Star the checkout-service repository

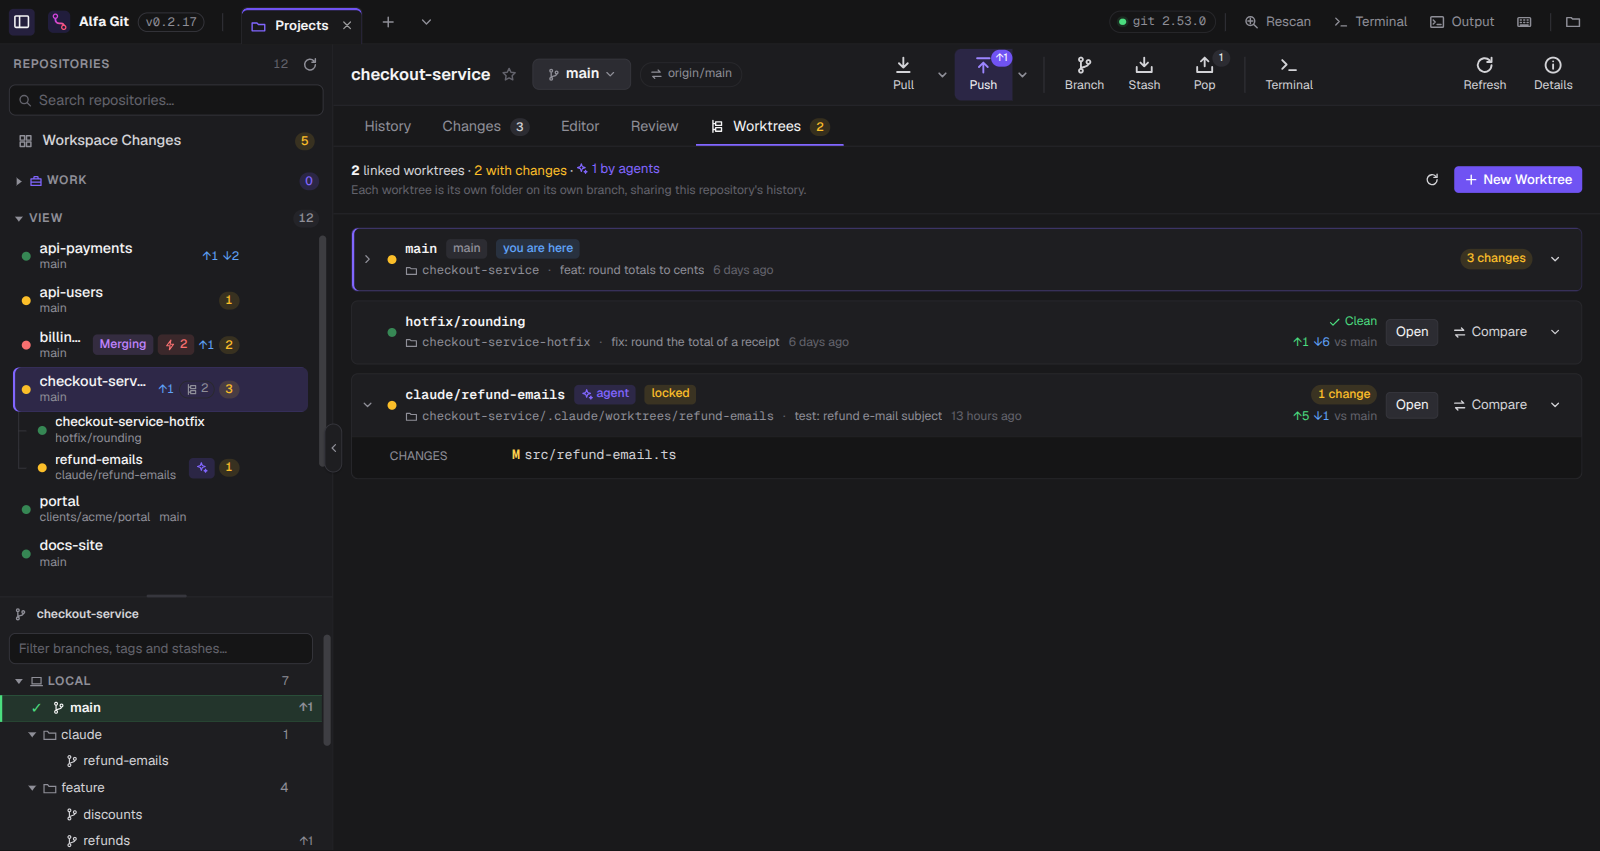pyautogui.click(x=509, y=74)
